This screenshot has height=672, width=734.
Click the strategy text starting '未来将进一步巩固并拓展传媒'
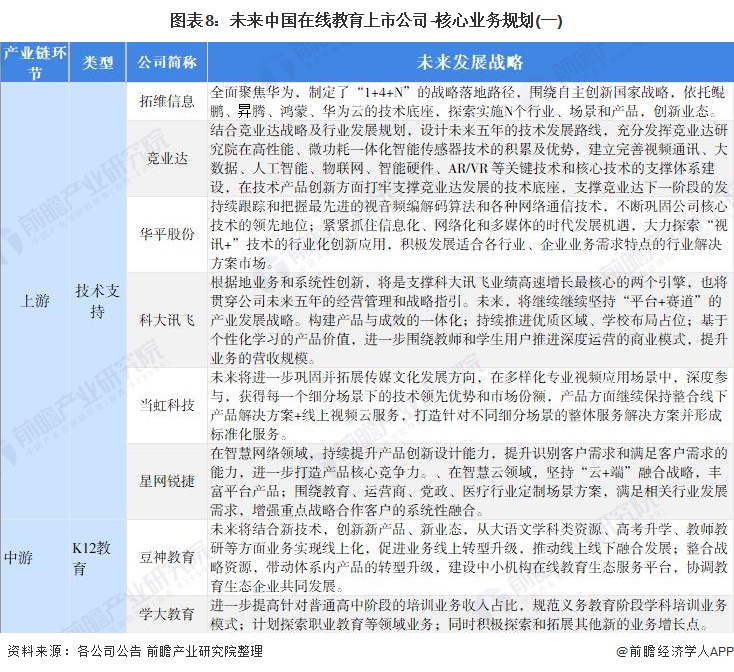point(469,406)
